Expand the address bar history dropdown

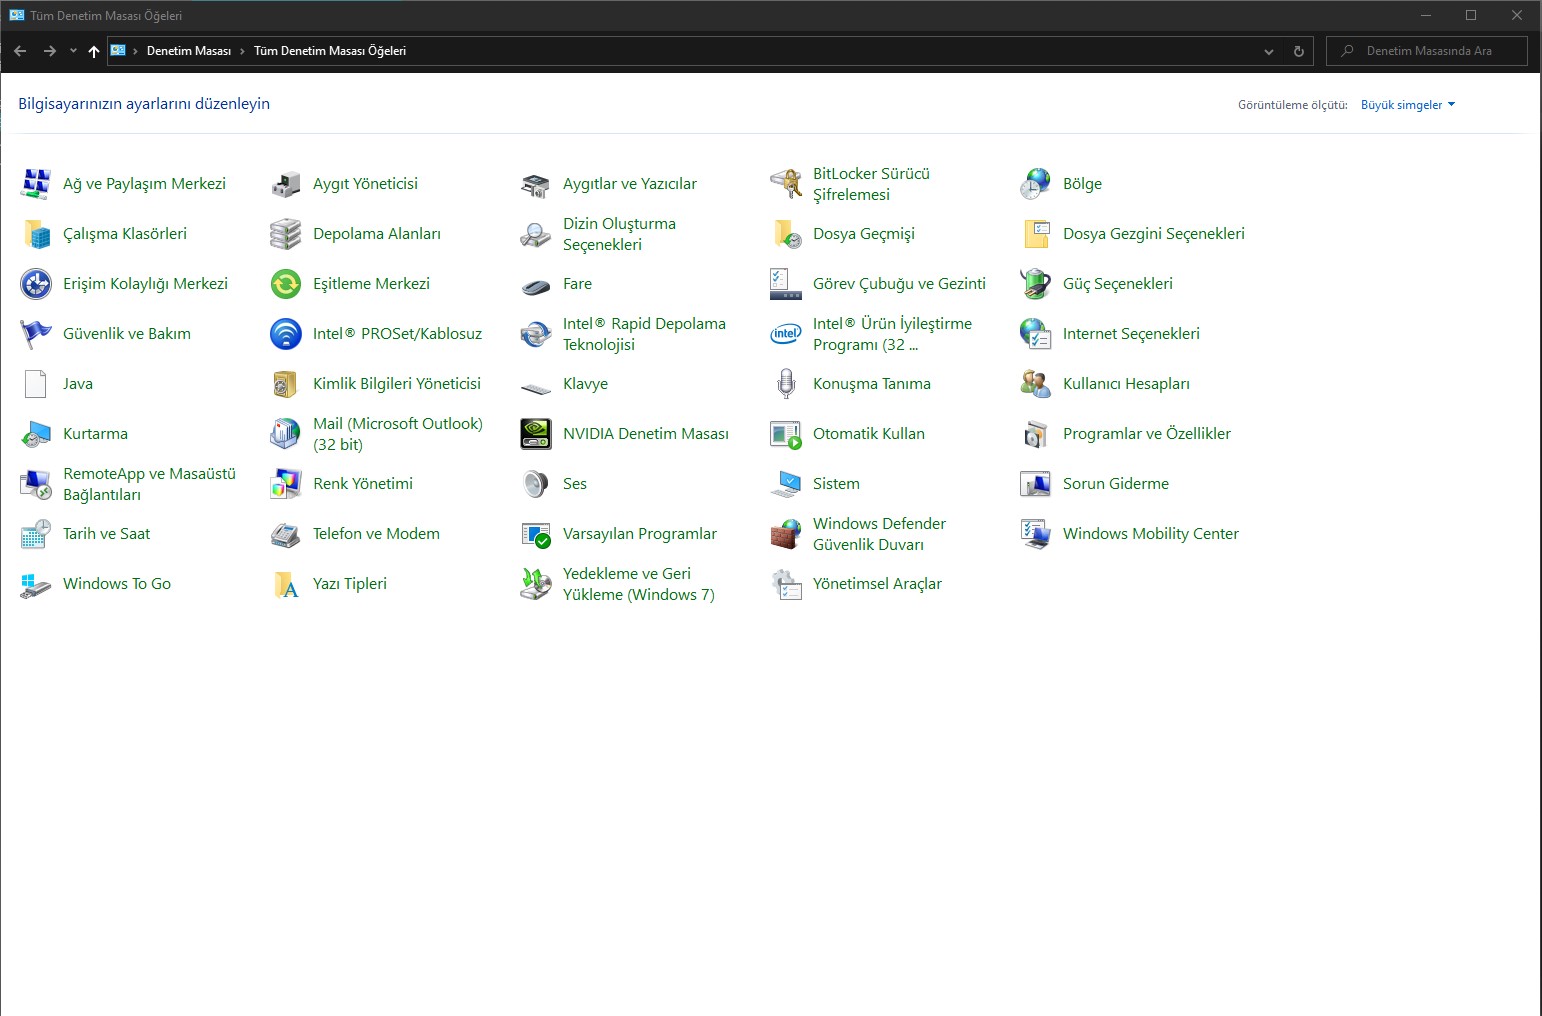[x=1268, y=51]
